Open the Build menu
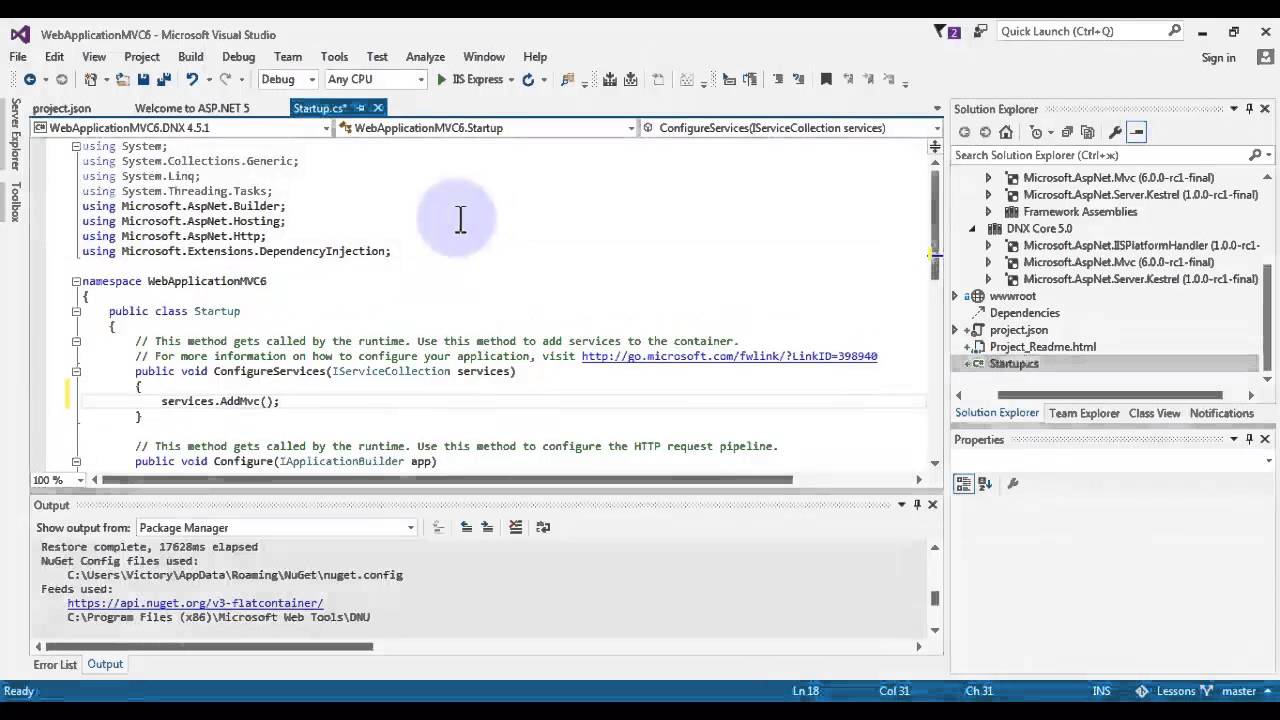1280x720 pixels. click(x=190, y=57)
